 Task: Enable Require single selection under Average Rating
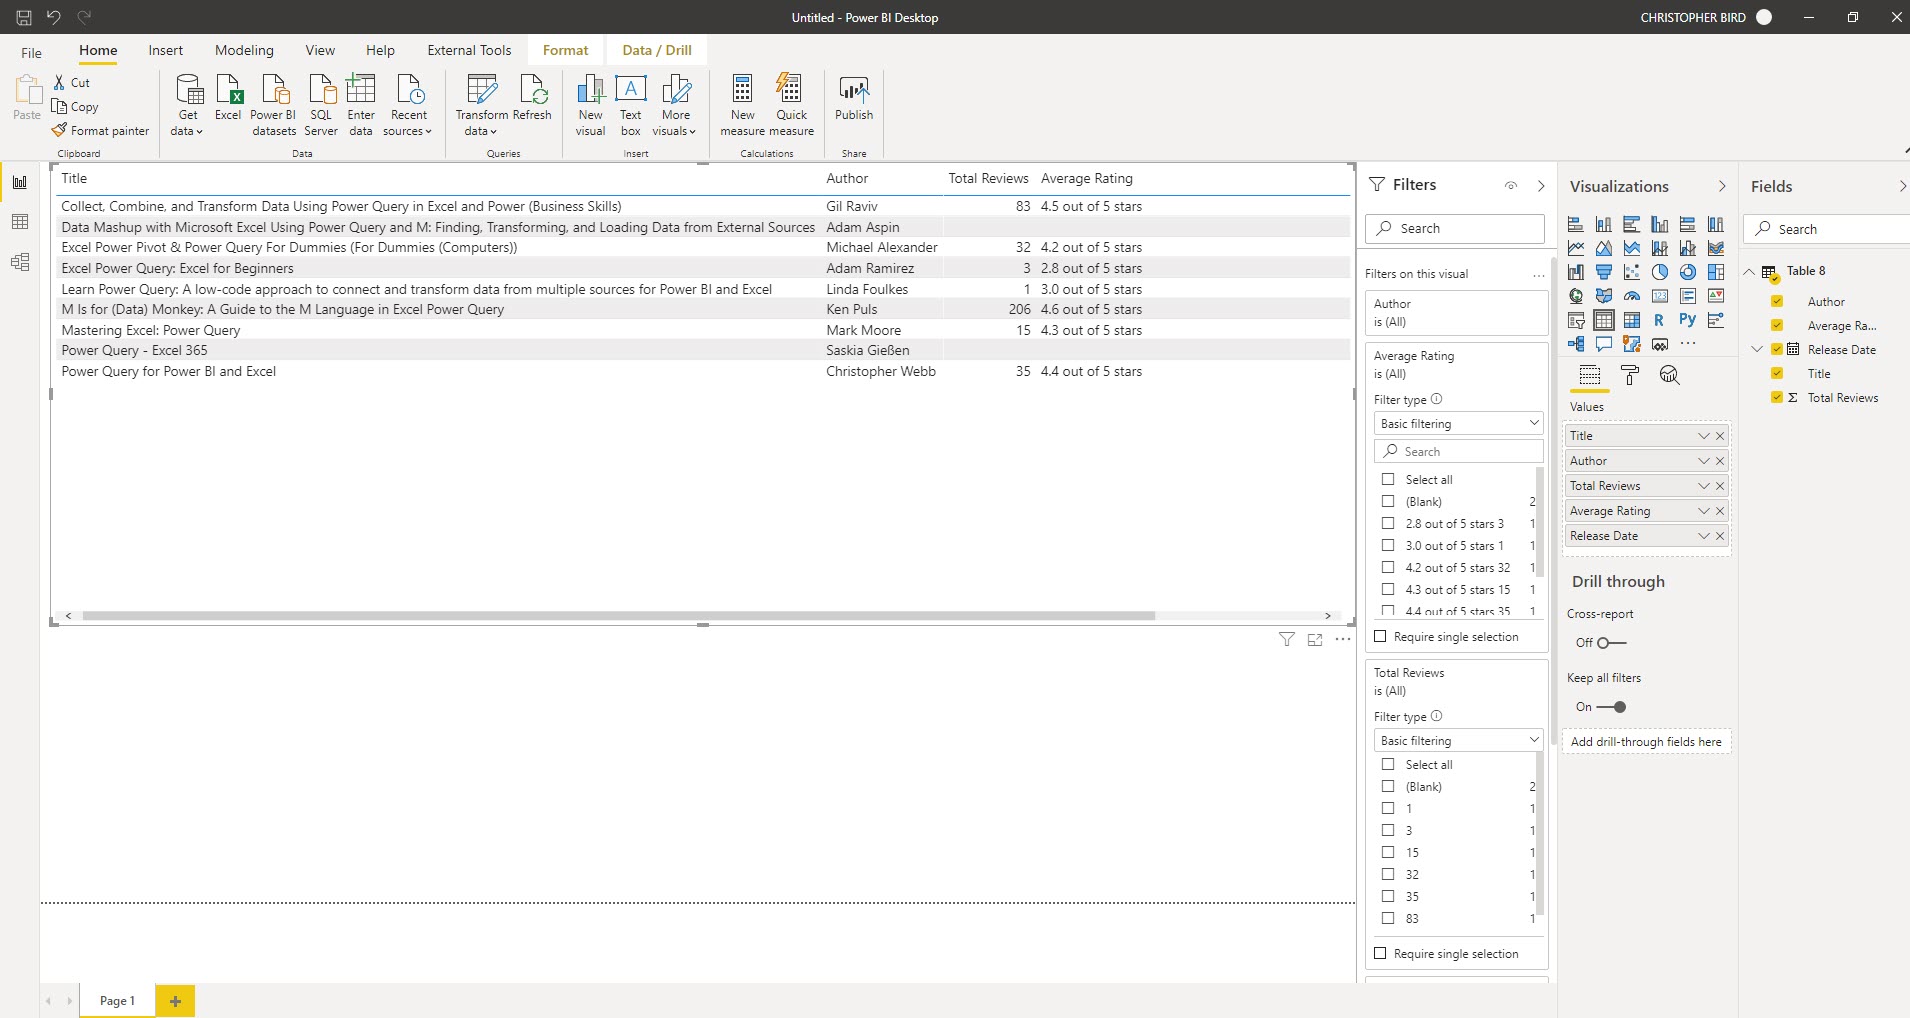tap(1381, 636)
